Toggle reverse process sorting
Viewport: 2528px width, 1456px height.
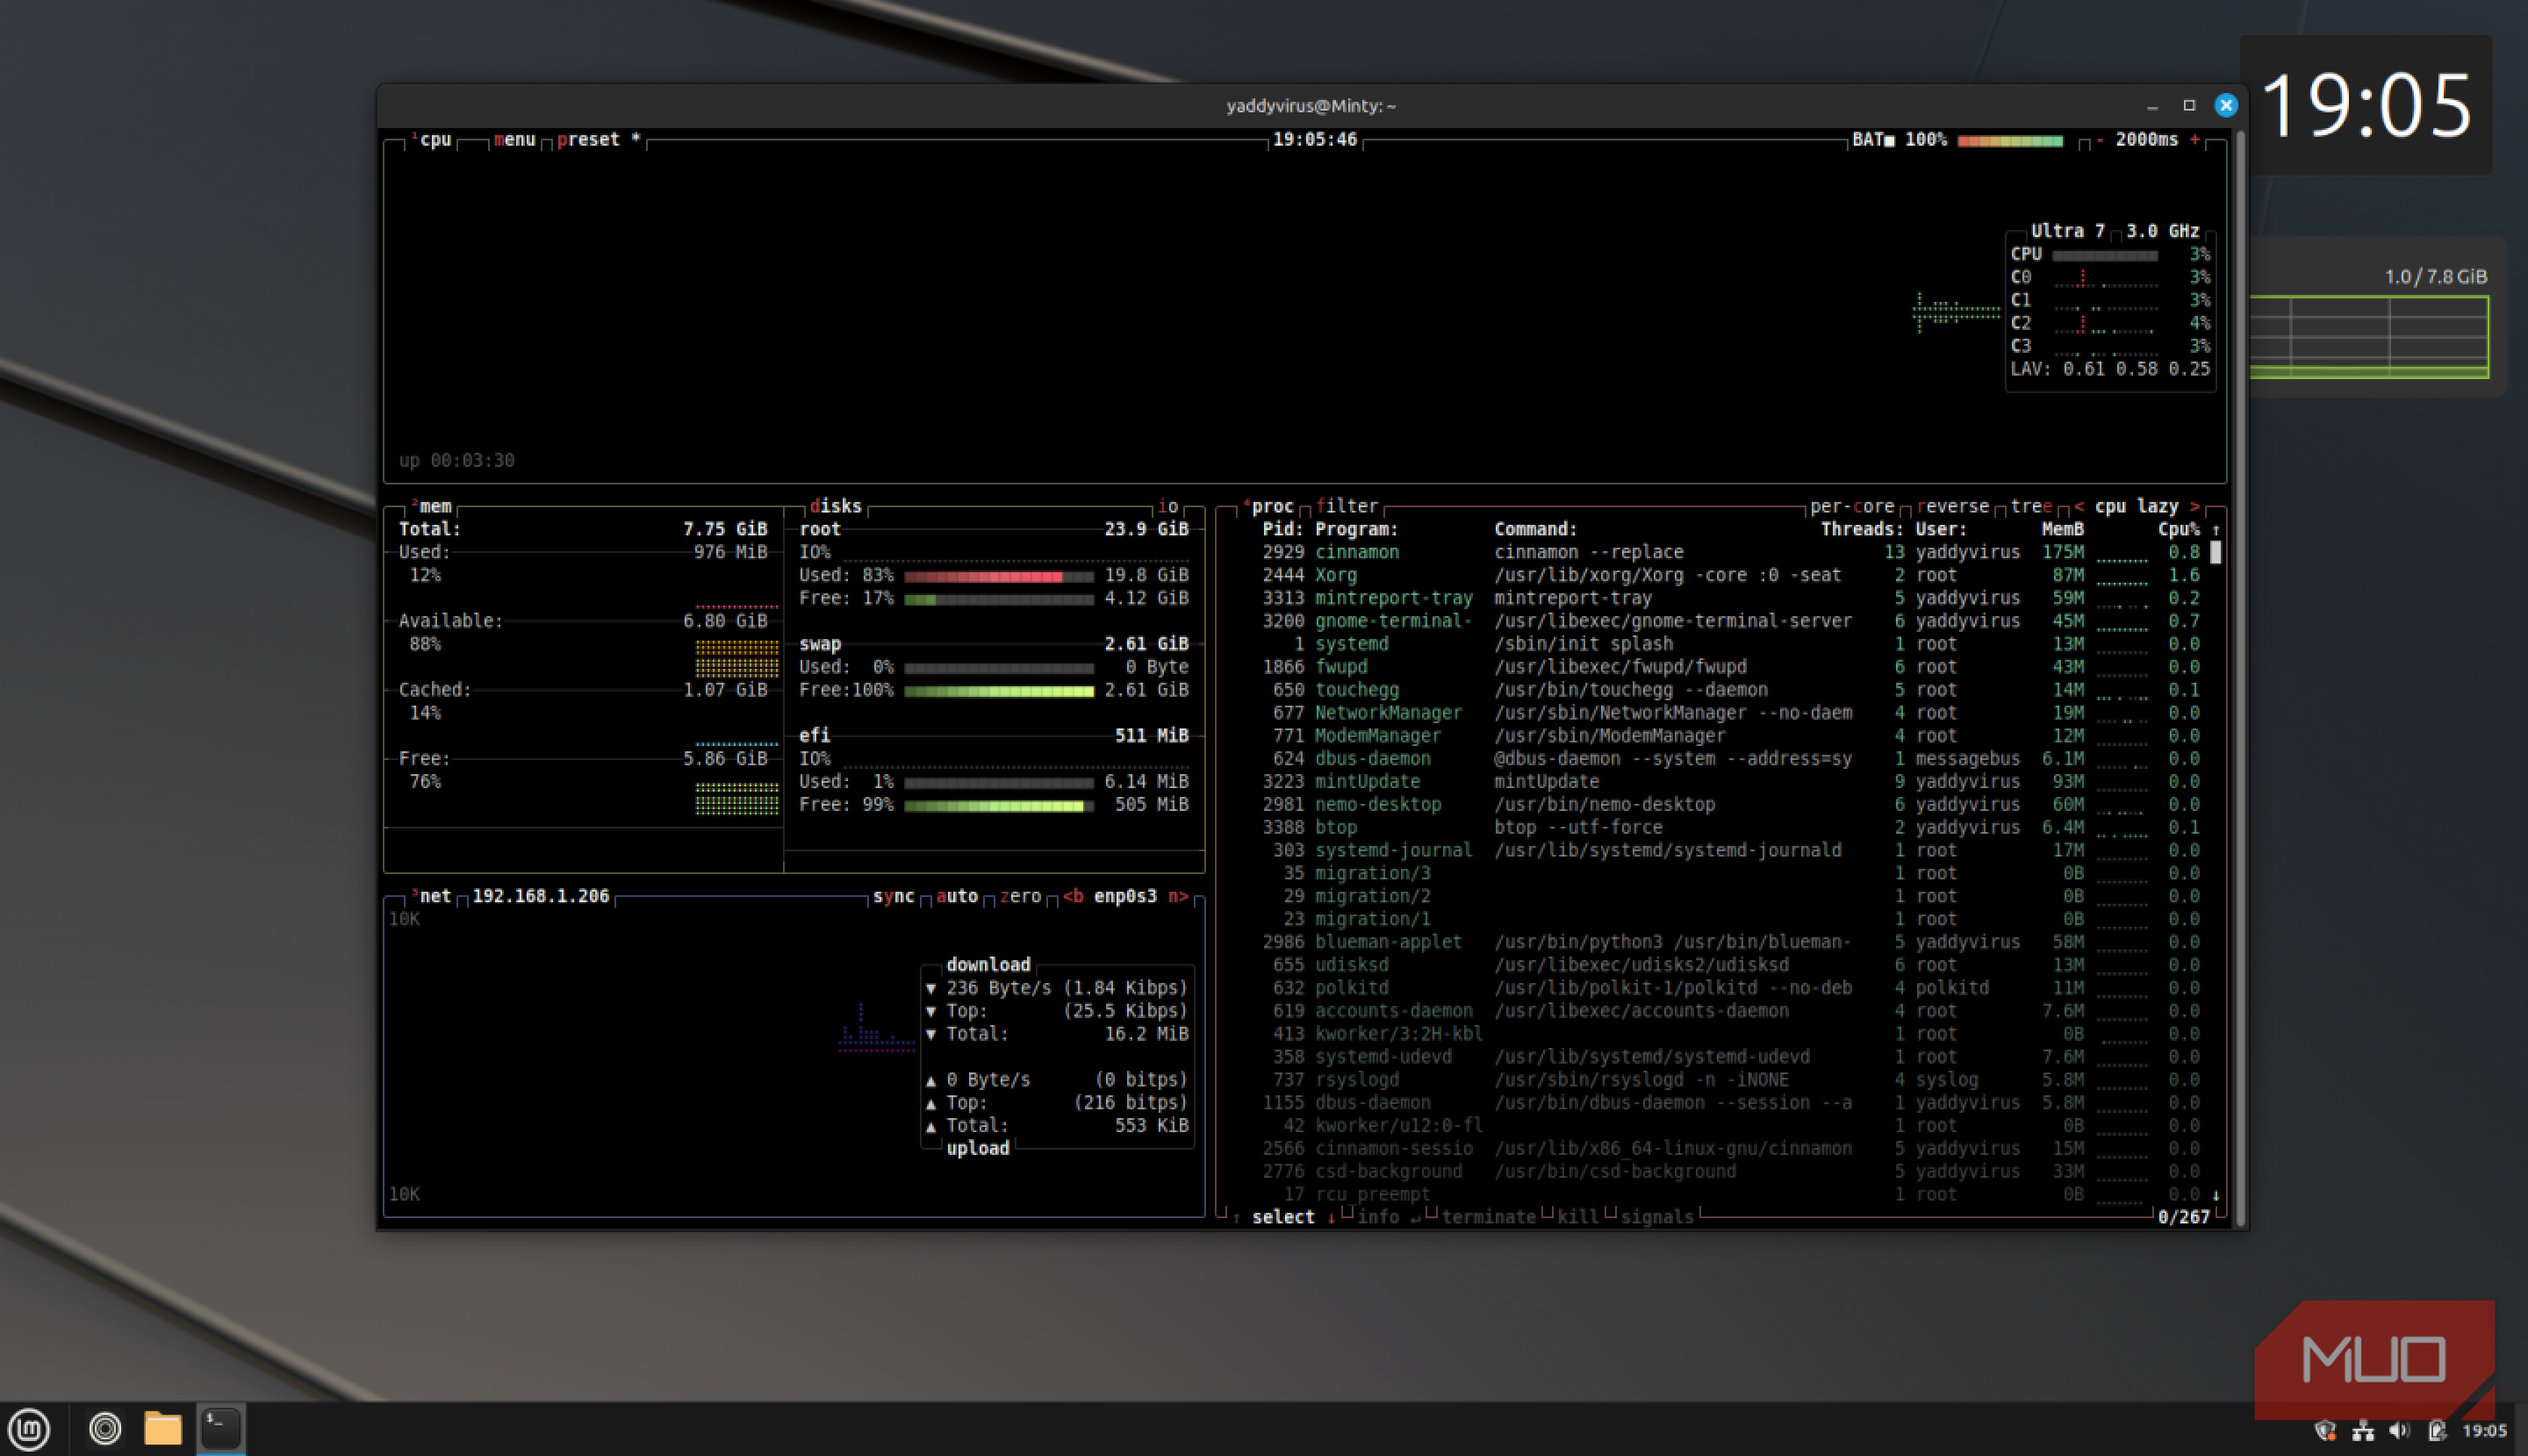1953,506
